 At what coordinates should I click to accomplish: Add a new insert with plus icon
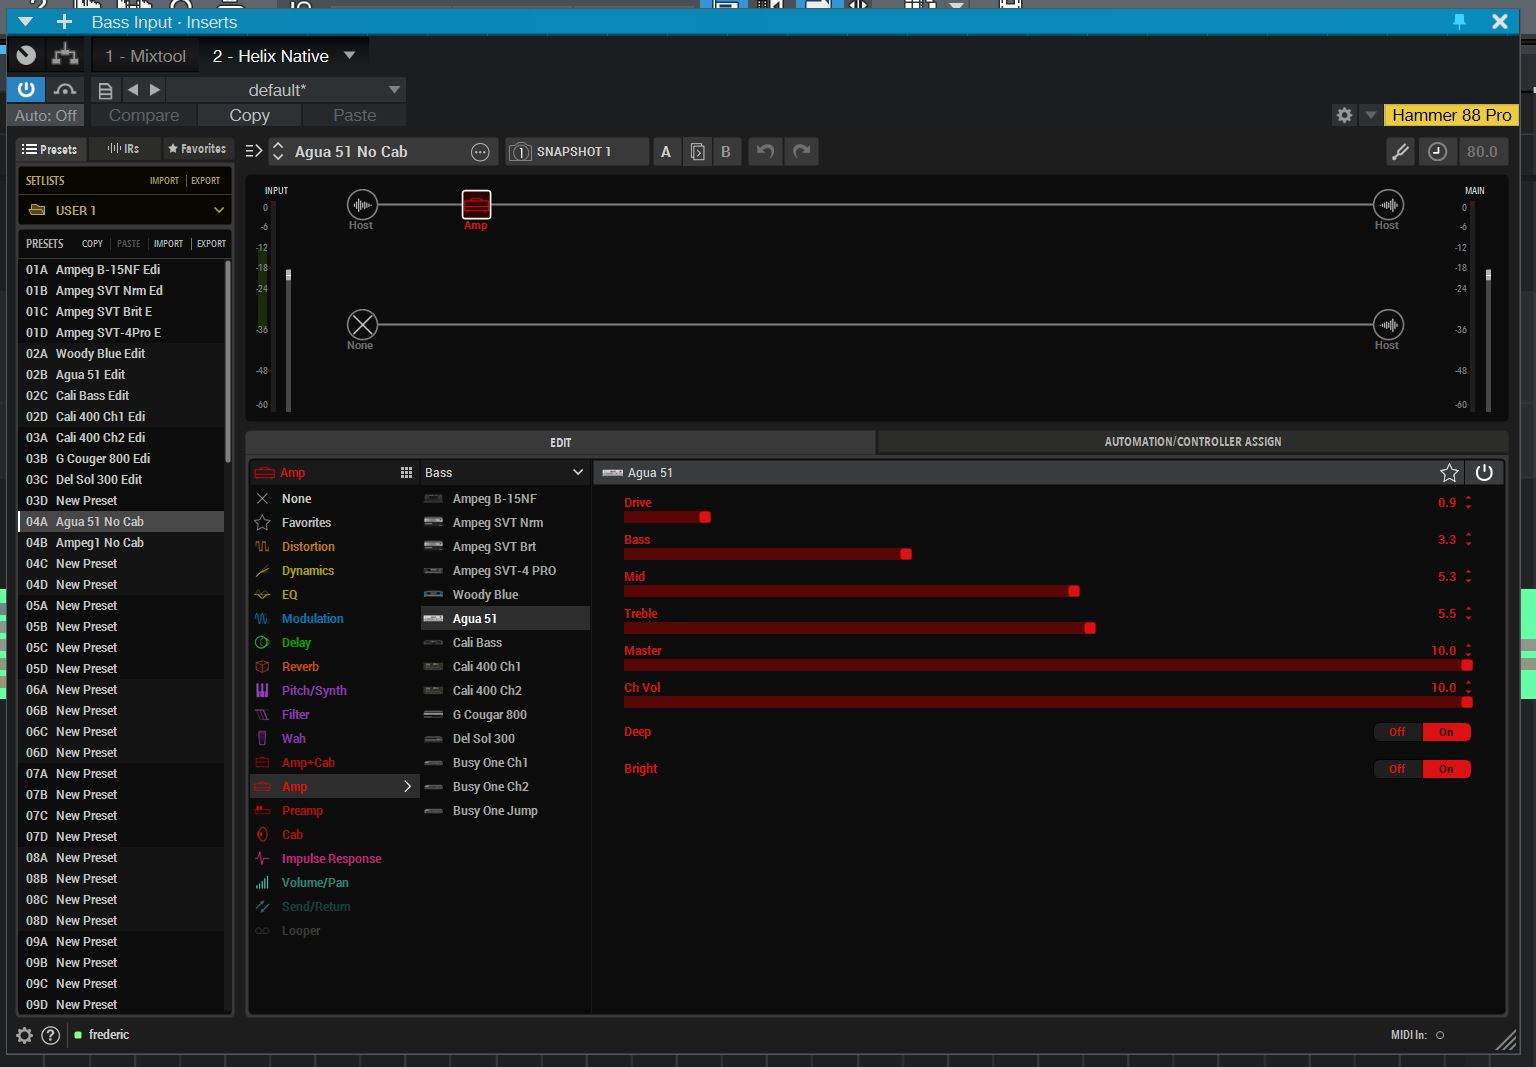click(x=64, y=21)
